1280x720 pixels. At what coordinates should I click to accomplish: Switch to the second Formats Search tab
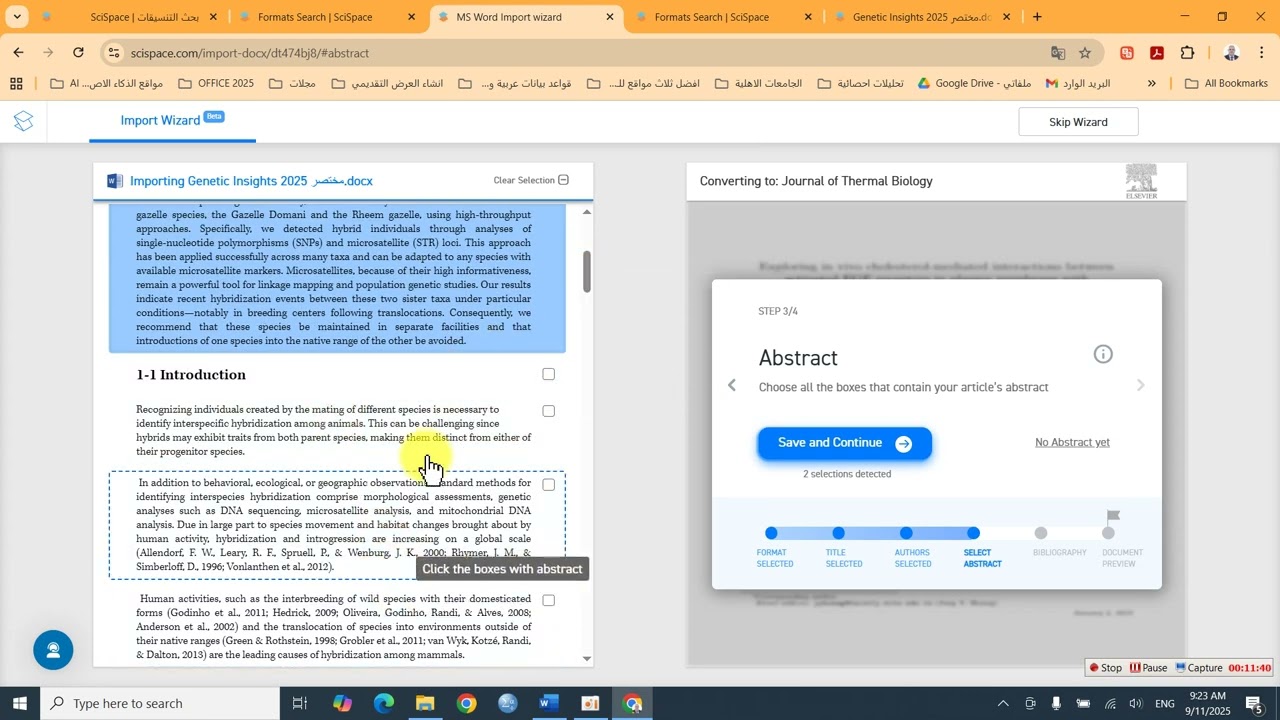click(725, 17)
